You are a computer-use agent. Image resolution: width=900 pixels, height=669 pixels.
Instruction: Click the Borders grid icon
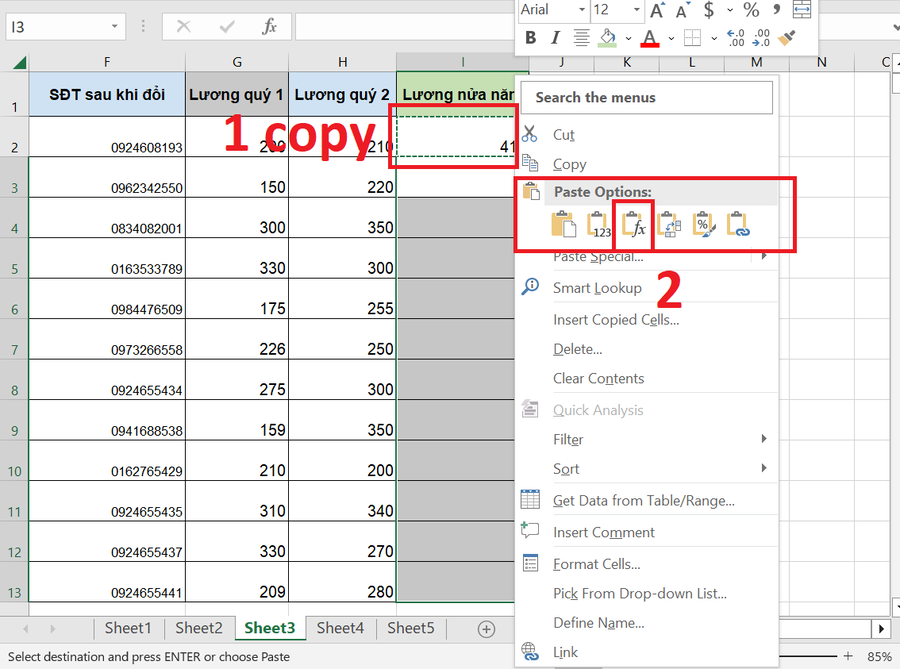point(692,38)
